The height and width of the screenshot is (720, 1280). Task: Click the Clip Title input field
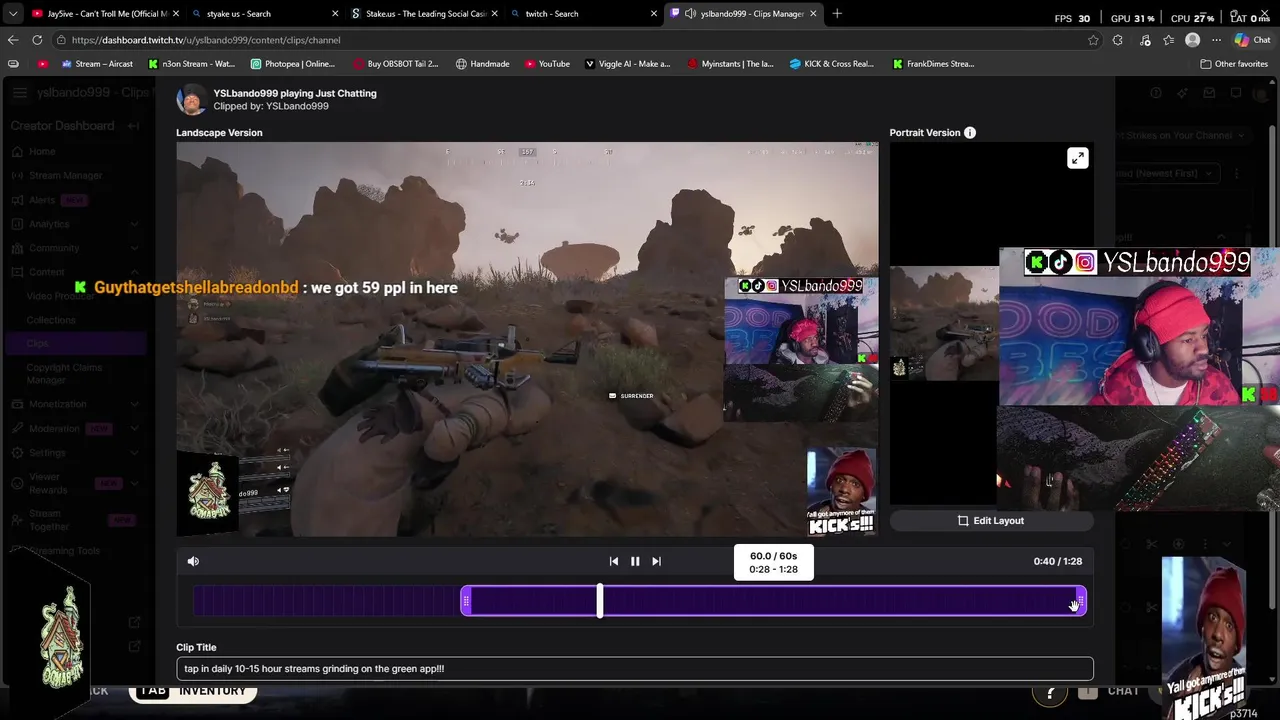pyautogui.click(x=635, y=668)
